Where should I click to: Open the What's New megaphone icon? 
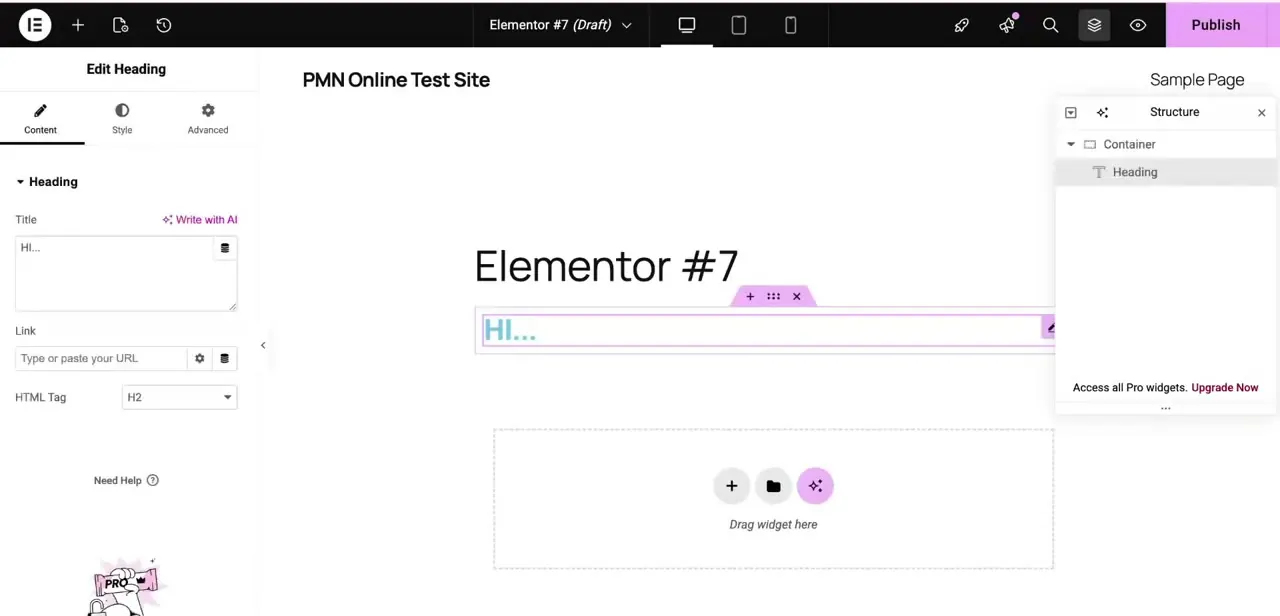1007,25
